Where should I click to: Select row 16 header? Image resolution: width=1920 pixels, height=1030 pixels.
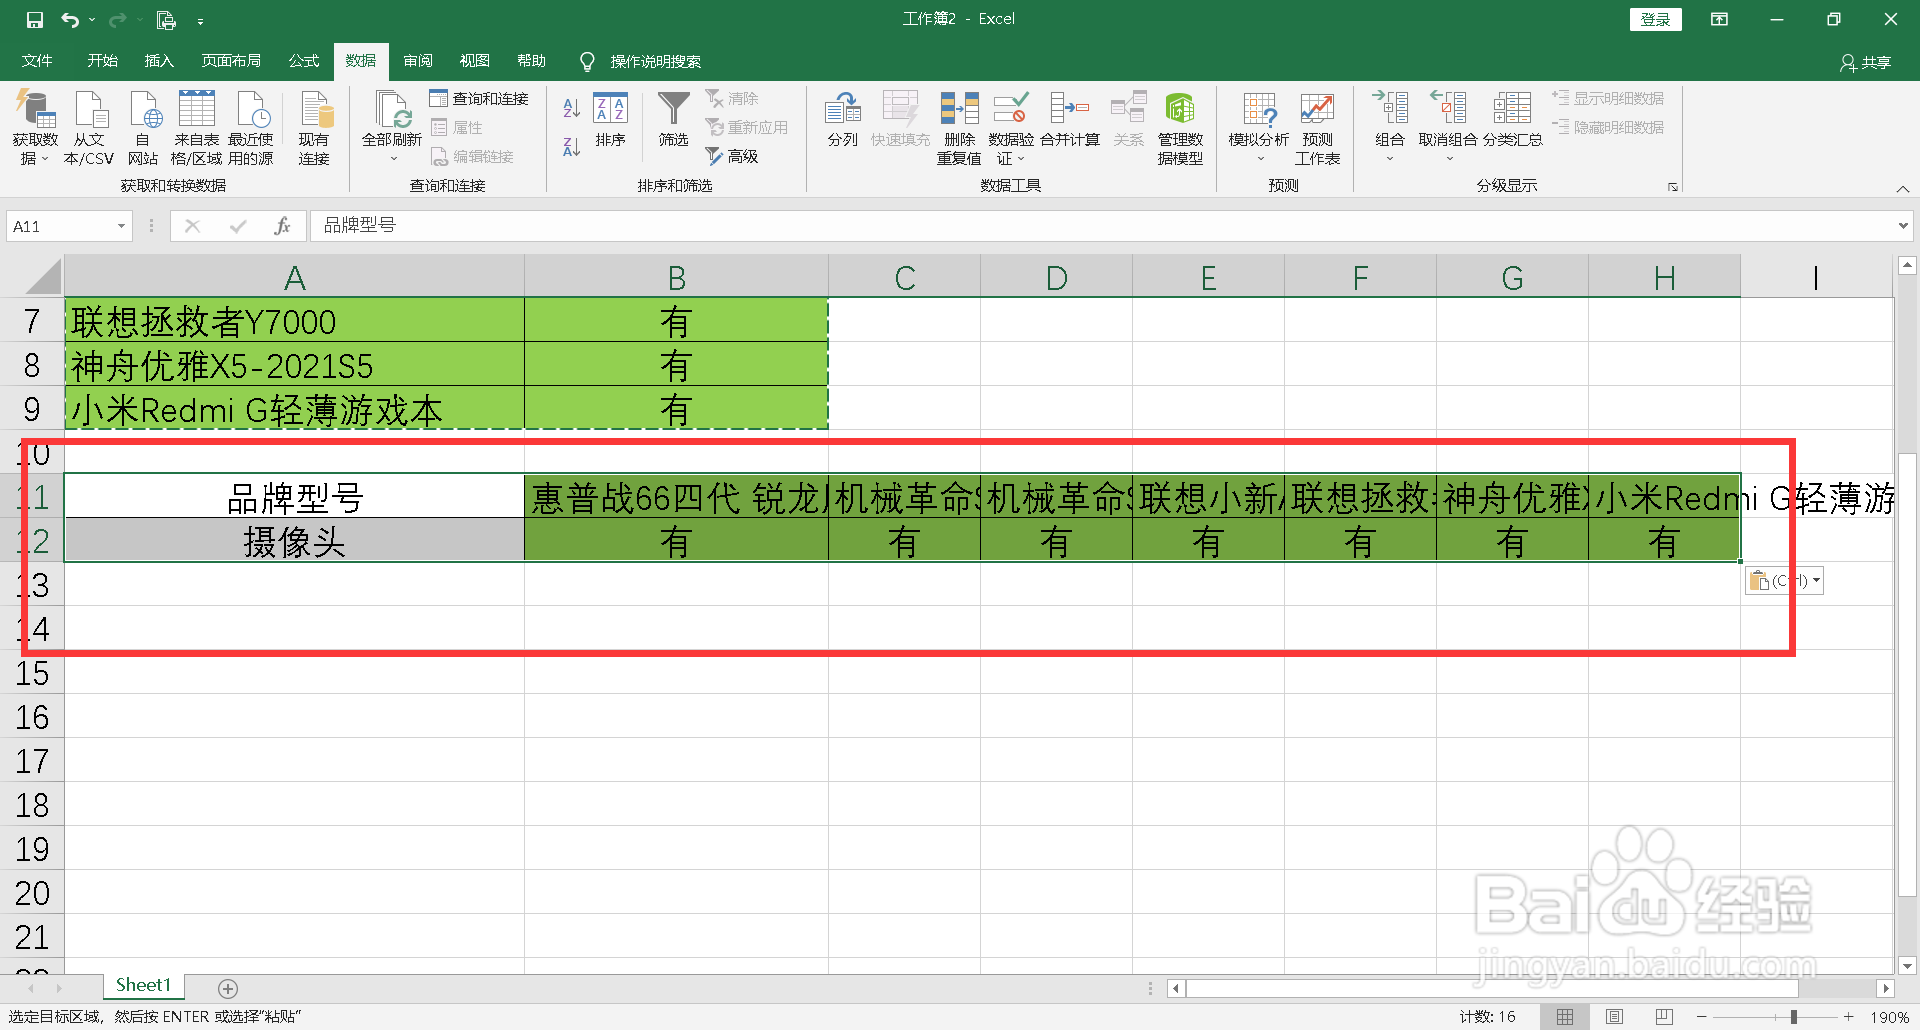click(32, 717)
